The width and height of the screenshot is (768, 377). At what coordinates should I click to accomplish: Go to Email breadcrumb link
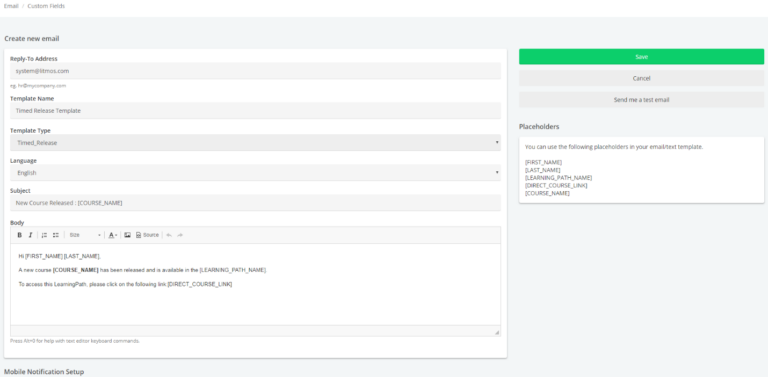[x=11, y=6]
